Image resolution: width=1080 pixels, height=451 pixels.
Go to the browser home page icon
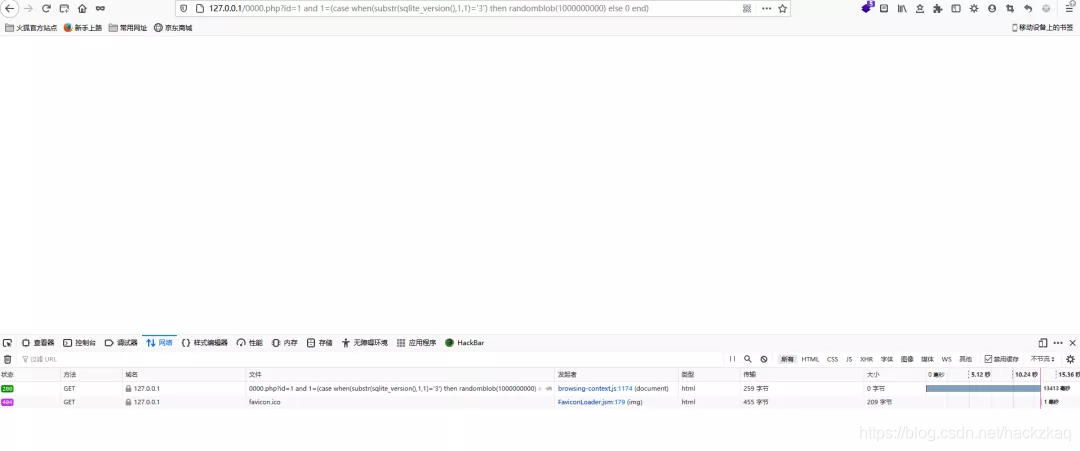tap(82, 9)
